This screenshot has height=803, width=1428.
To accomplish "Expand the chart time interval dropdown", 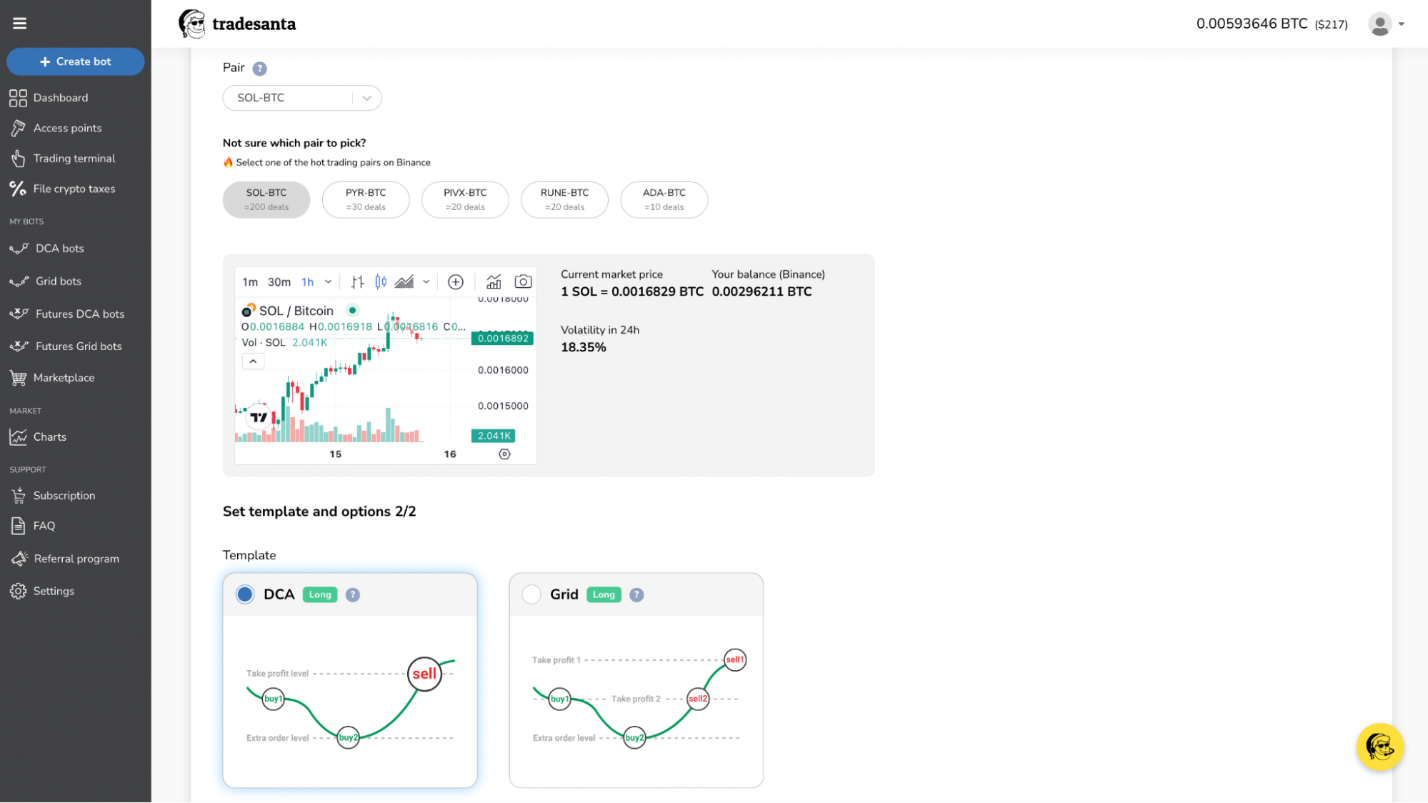I will click(329, 282).
